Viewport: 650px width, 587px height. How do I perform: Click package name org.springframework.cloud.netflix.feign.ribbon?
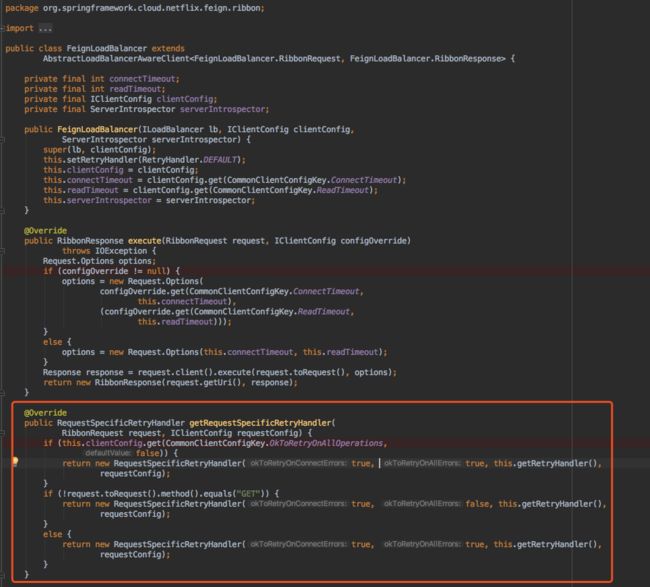tap(152, 8)
